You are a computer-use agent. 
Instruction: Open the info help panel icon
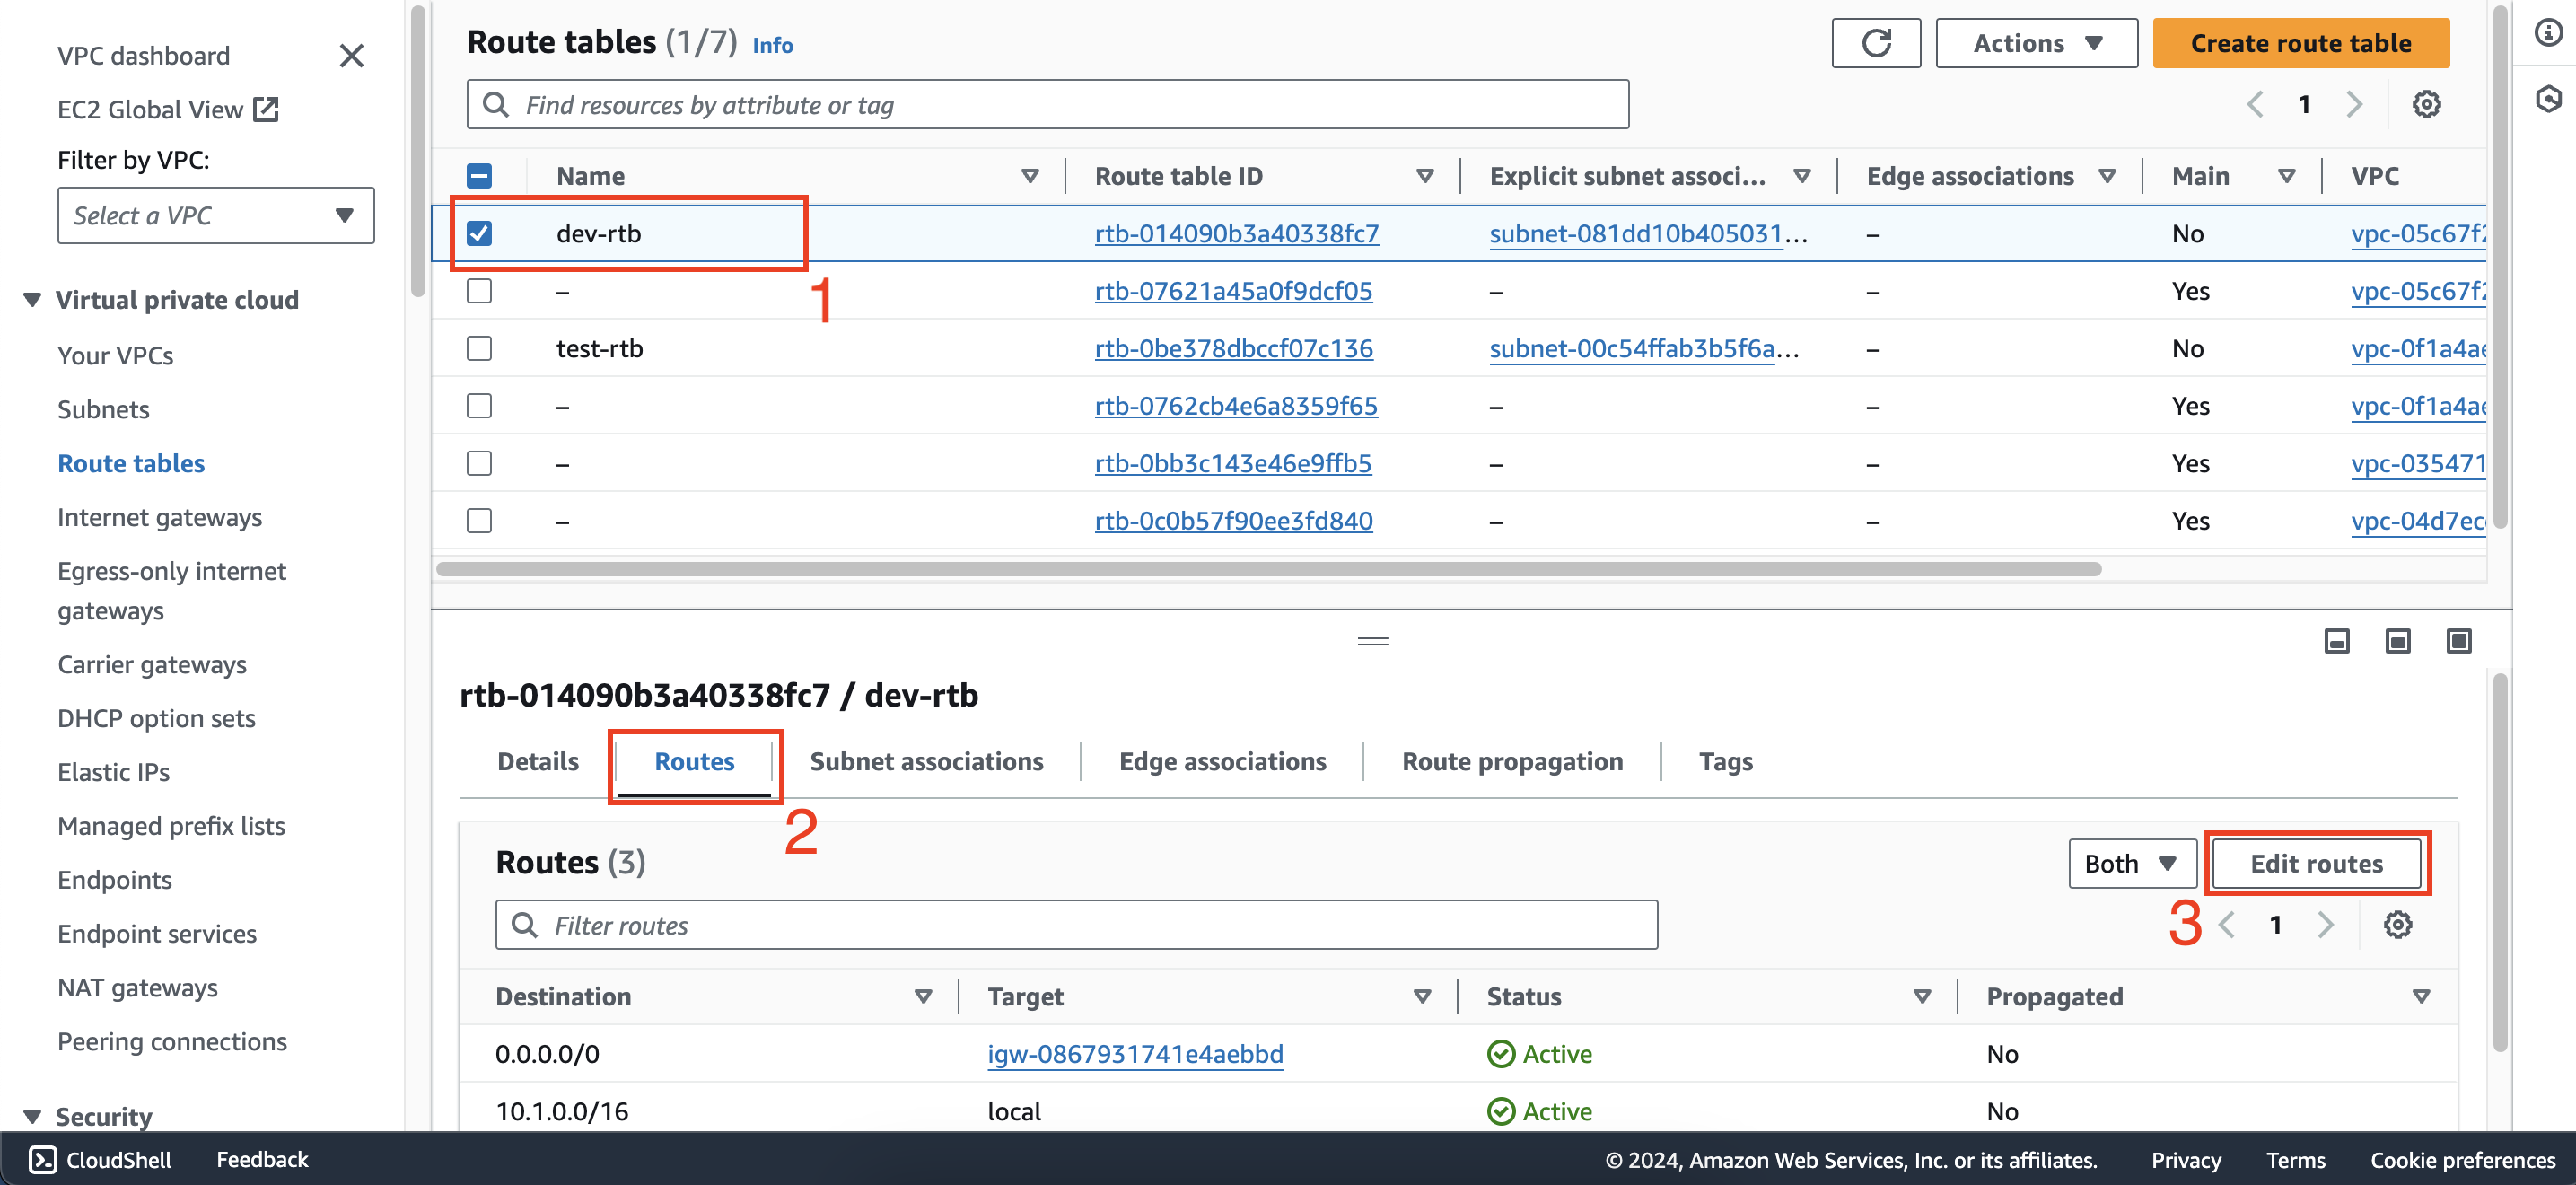point(2548,33)
